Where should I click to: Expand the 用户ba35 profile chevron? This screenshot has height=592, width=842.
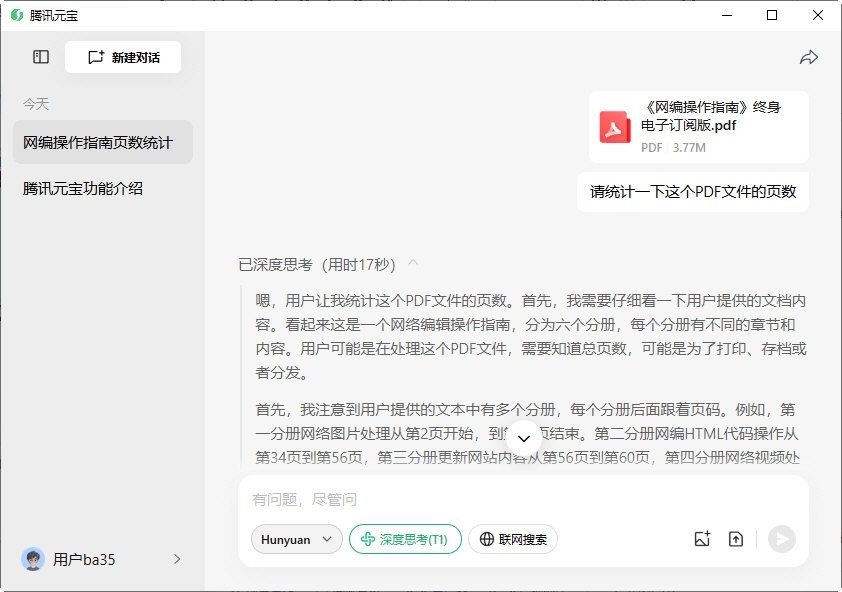[x=177, y=559]
